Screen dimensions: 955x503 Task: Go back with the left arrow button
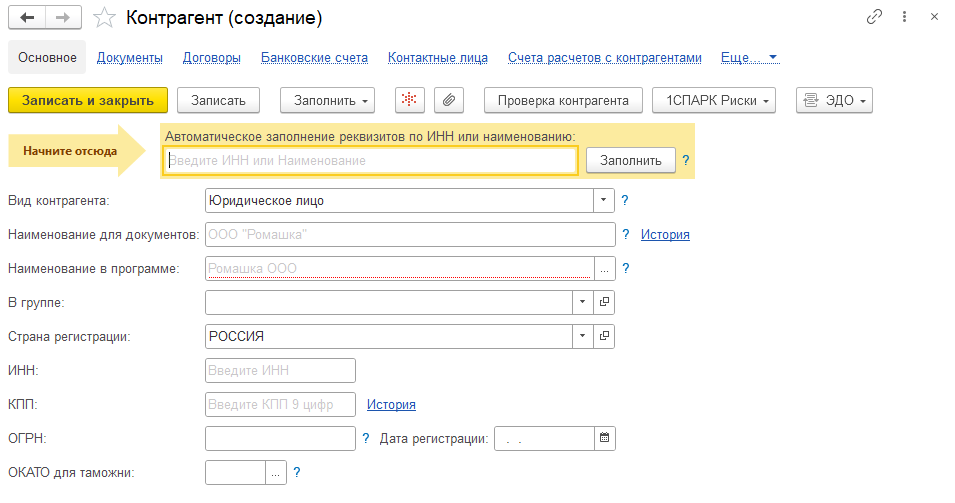(27, 18)
